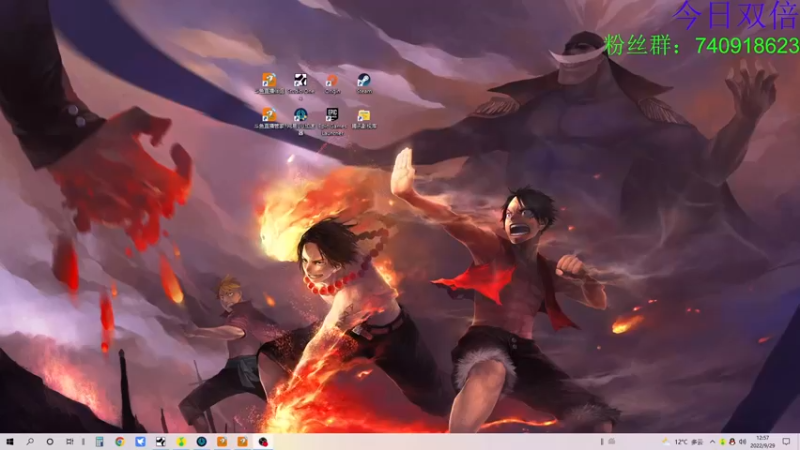Open the clock showing 12:57
Screen dimensions: 800x450
coord(763,442)
